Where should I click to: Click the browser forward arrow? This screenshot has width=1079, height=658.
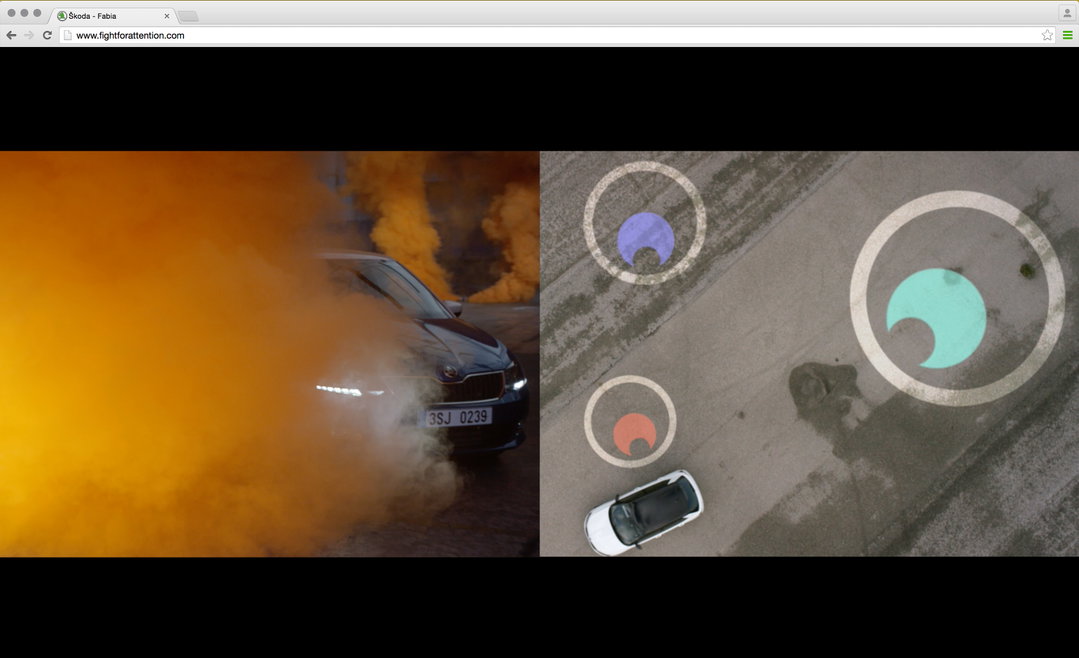[x=29, y=35]
